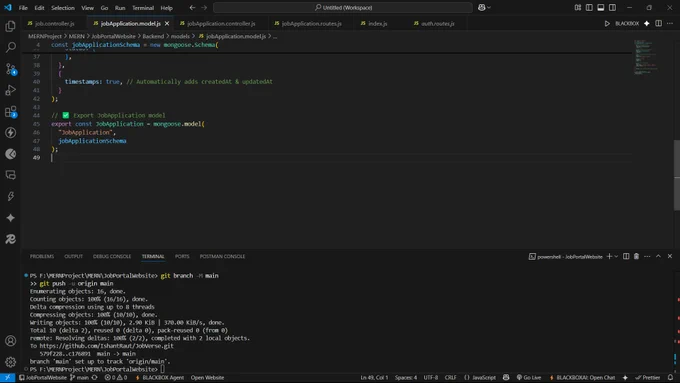Open the File menu

[23, 8]
